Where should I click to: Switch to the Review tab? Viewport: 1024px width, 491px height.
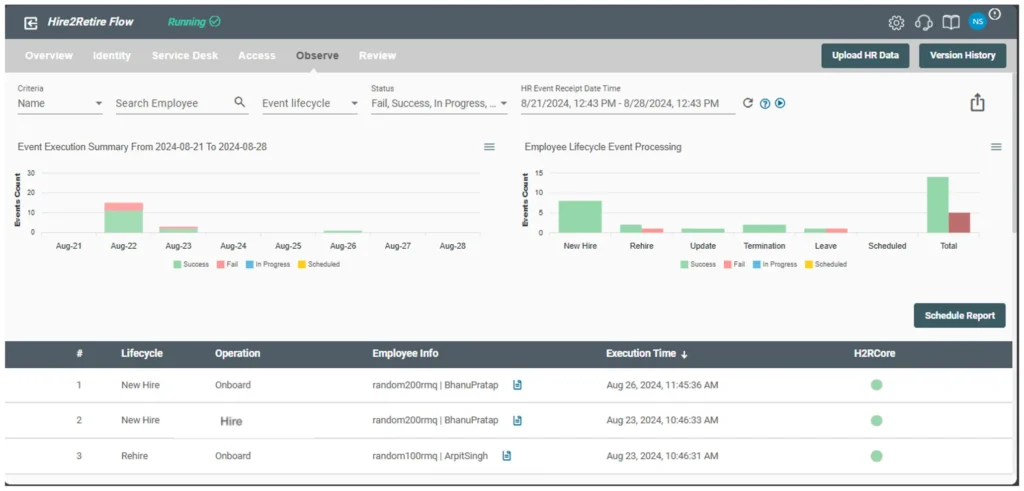pyautogui.click(x=377, y=55)
